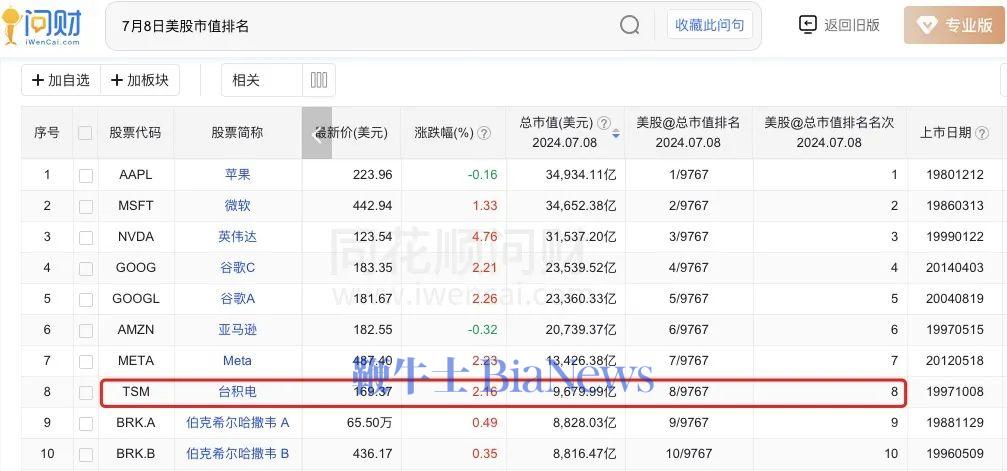Viewport: 1007px width, 471px height.
Task: Open stock link 伯克希尔哈撒韦 A
Action: point(238,422)
